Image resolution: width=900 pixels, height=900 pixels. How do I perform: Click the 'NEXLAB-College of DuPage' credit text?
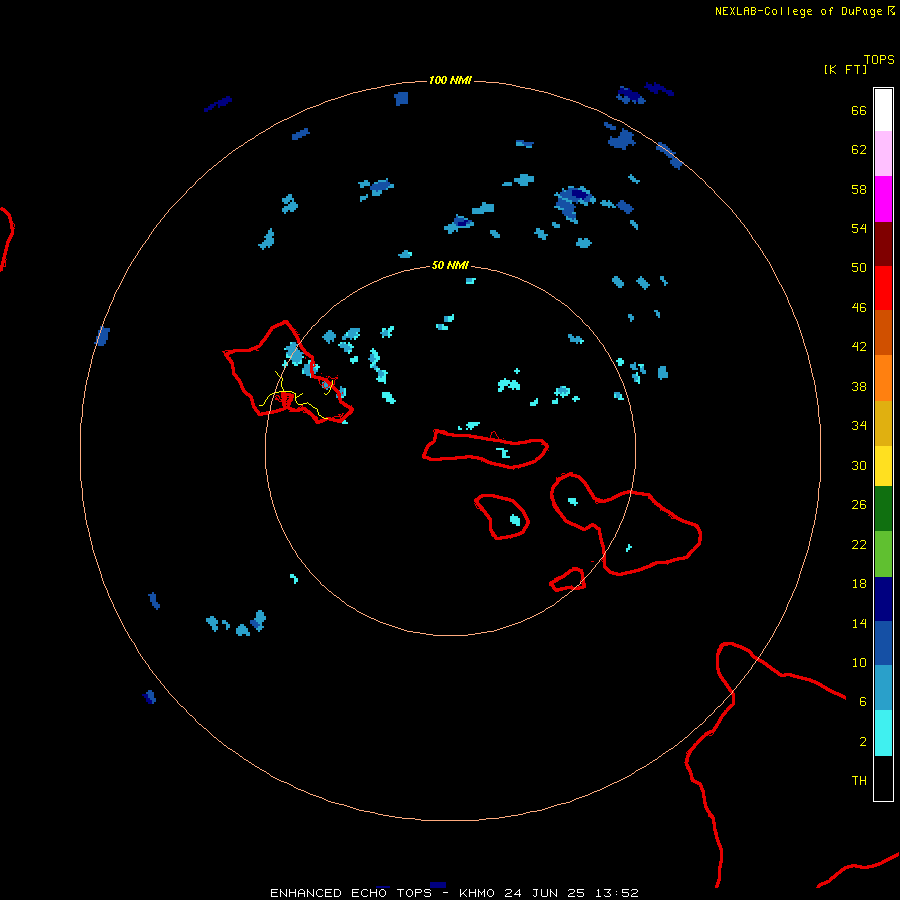pos(799,11)
